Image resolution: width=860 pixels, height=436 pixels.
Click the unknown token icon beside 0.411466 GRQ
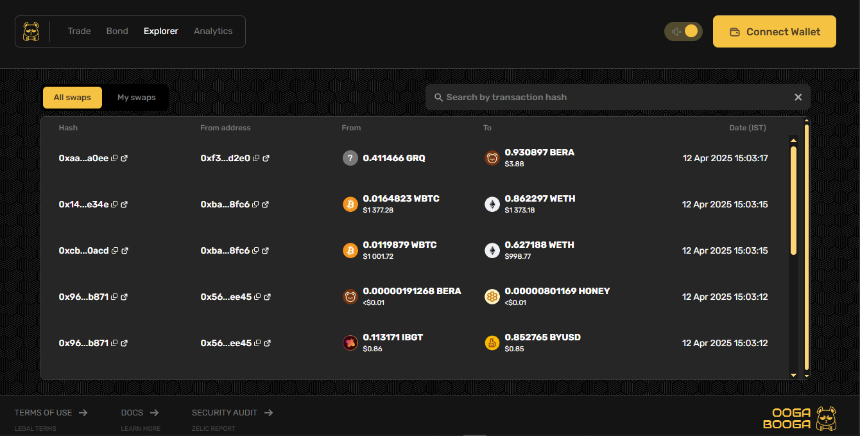click(350, 158)
